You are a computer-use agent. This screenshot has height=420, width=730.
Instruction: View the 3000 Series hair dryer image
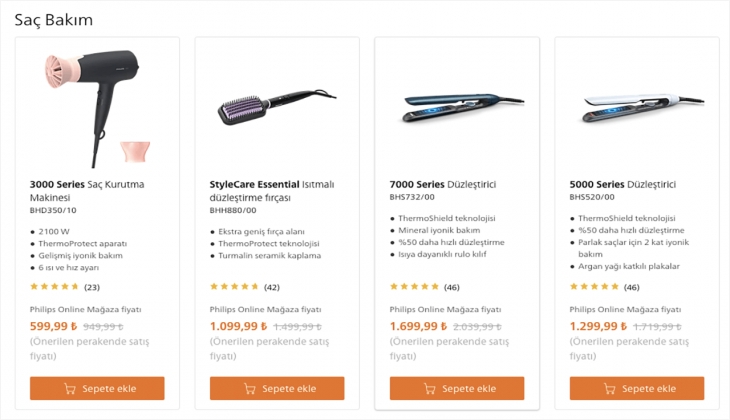coord(96,107)
